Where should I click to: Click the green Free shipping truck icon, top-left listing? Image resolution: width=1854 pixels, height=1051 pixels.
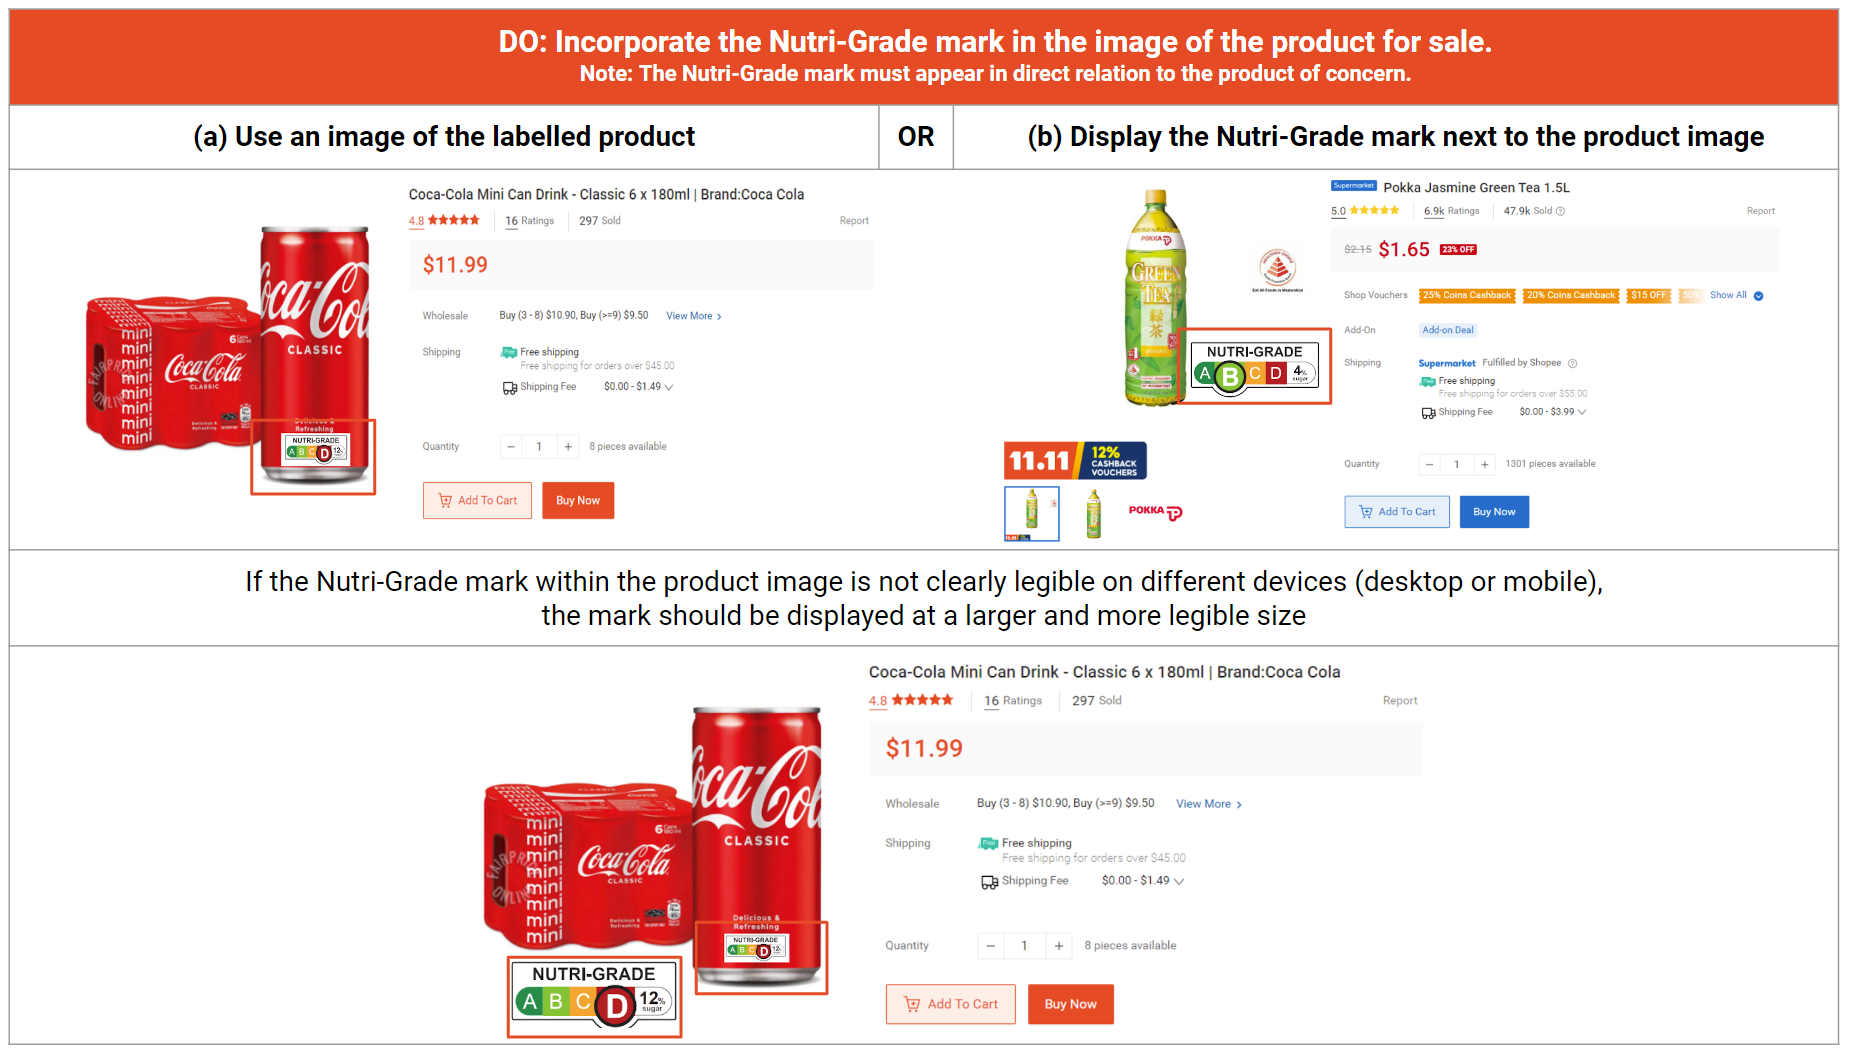coord(509,352)
